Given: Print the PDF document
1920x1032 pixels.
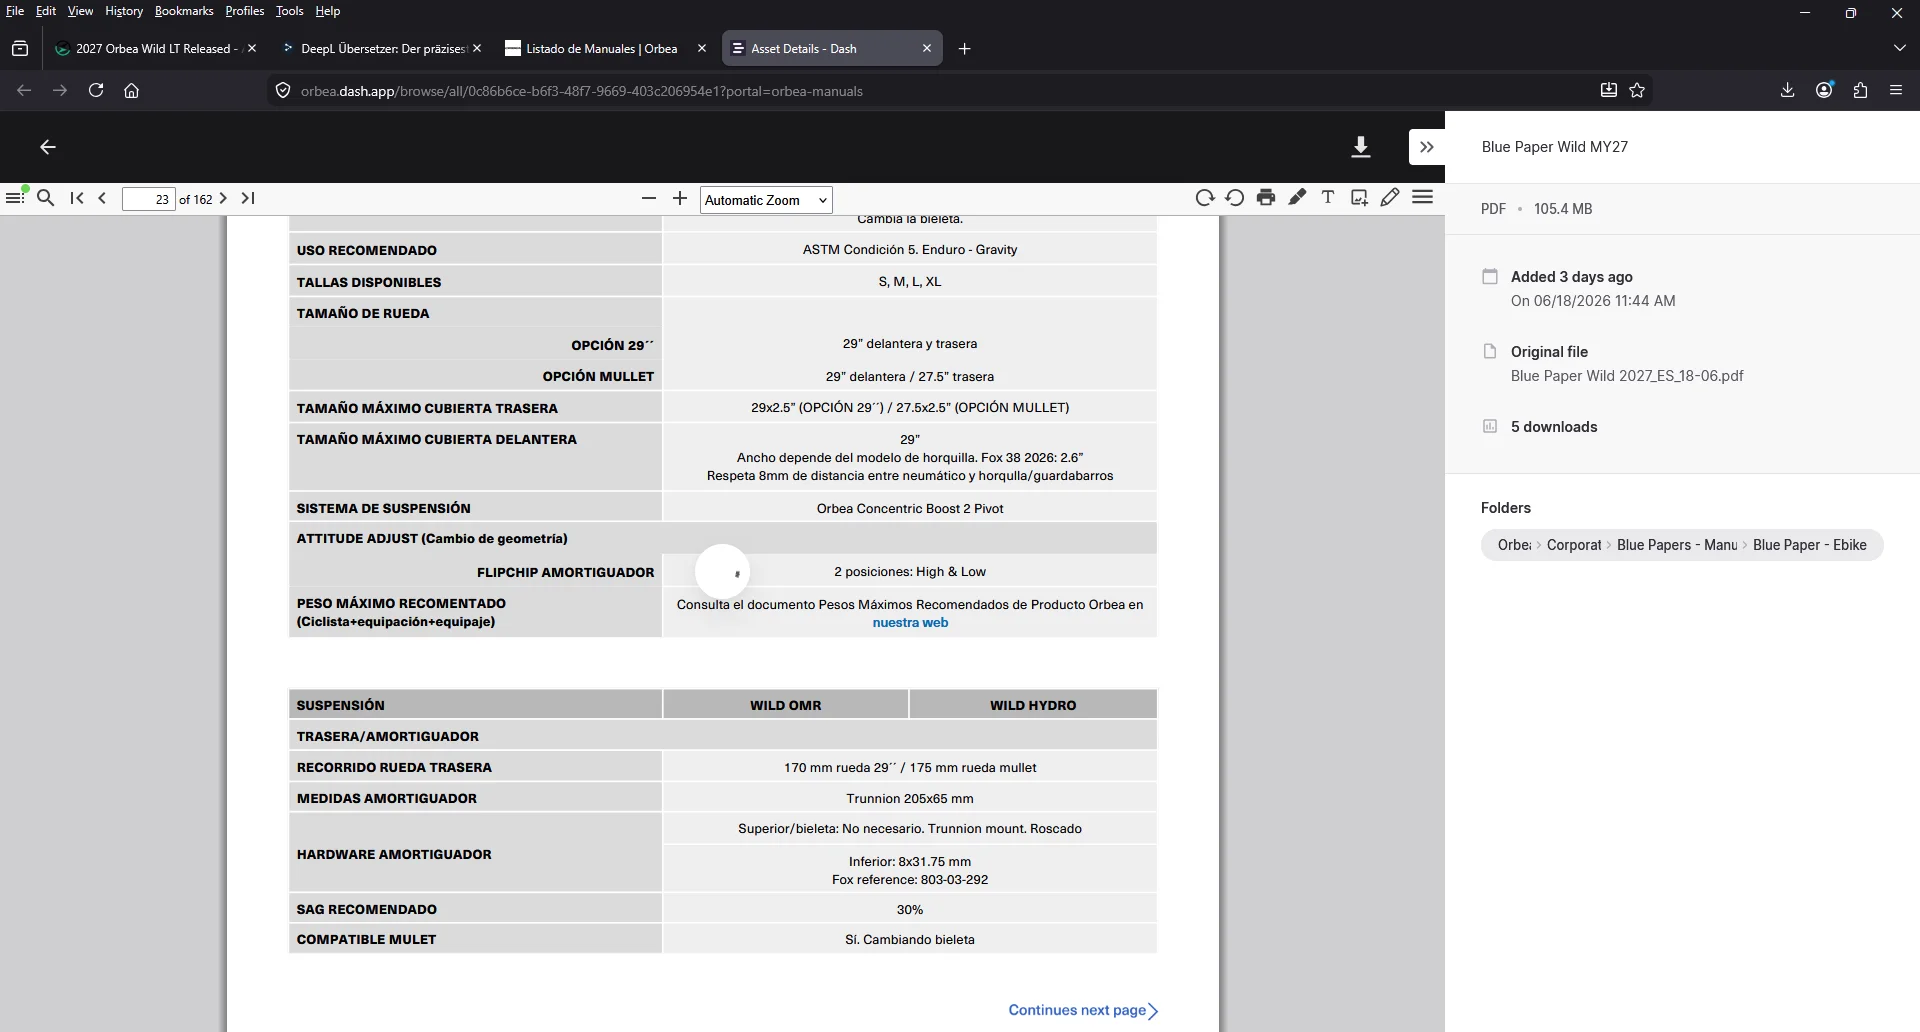Looking at the screenshot, I should click(x=1266, y=198).
